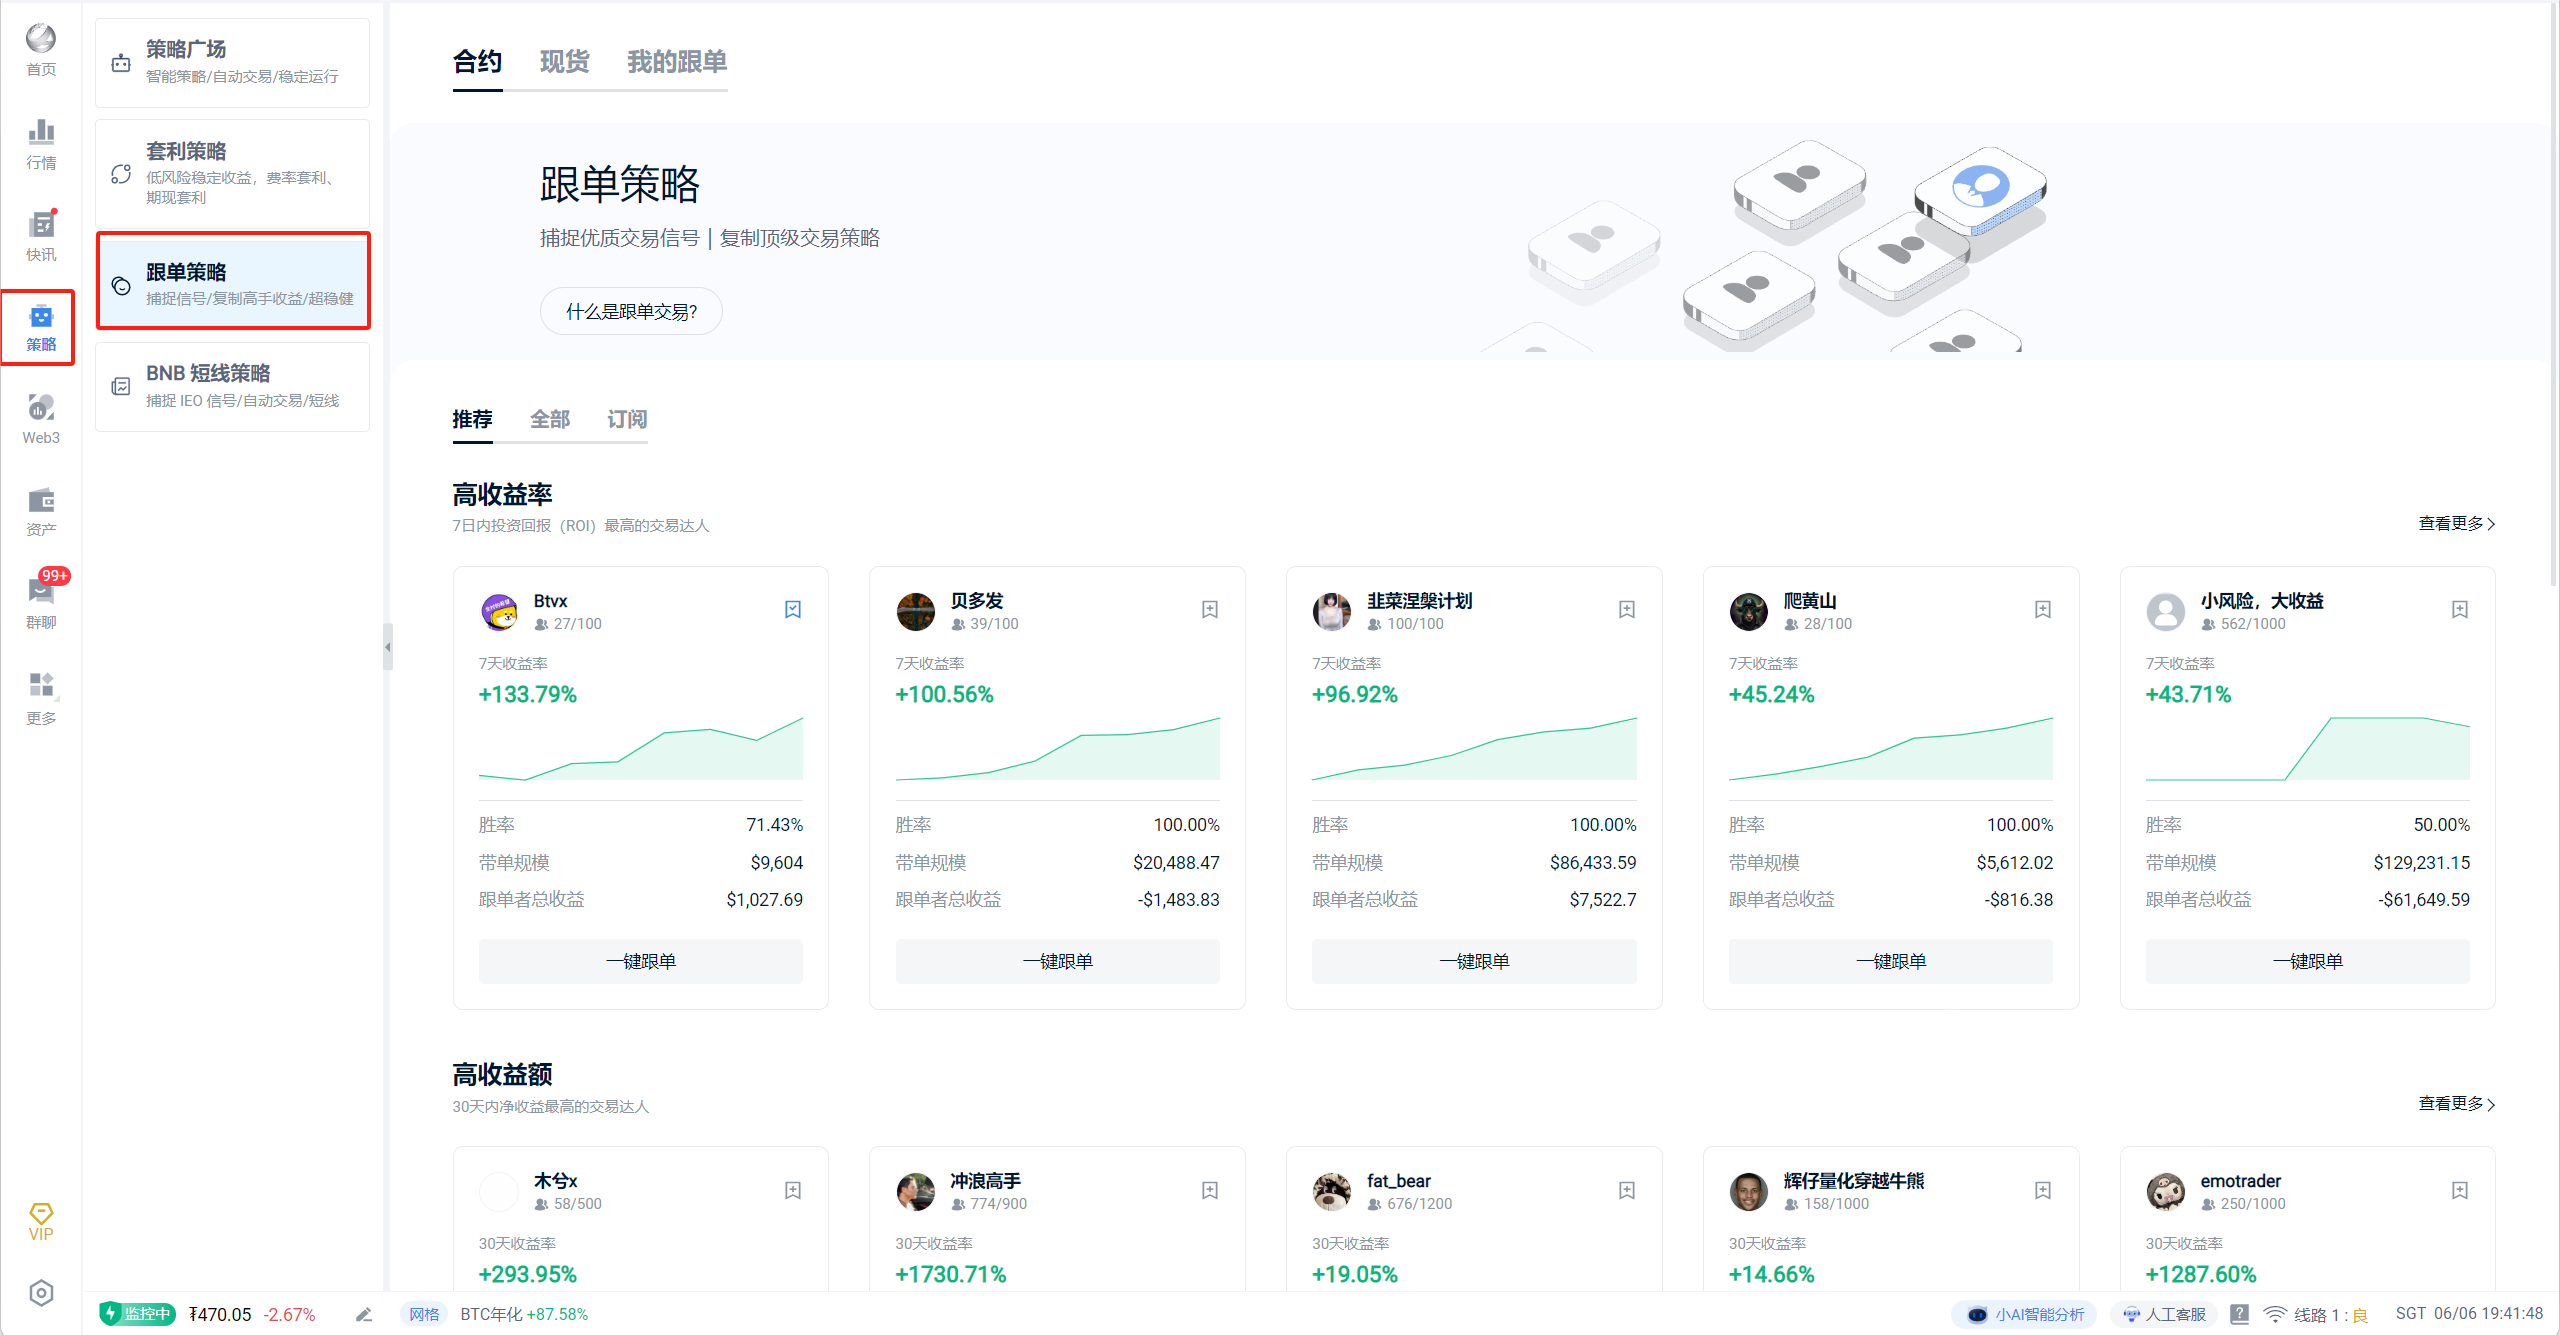The height and width of the screenshot is (1335, 2560).
Task: Open emotrader trader avatar
Action: click(x=2166, y=1192)
